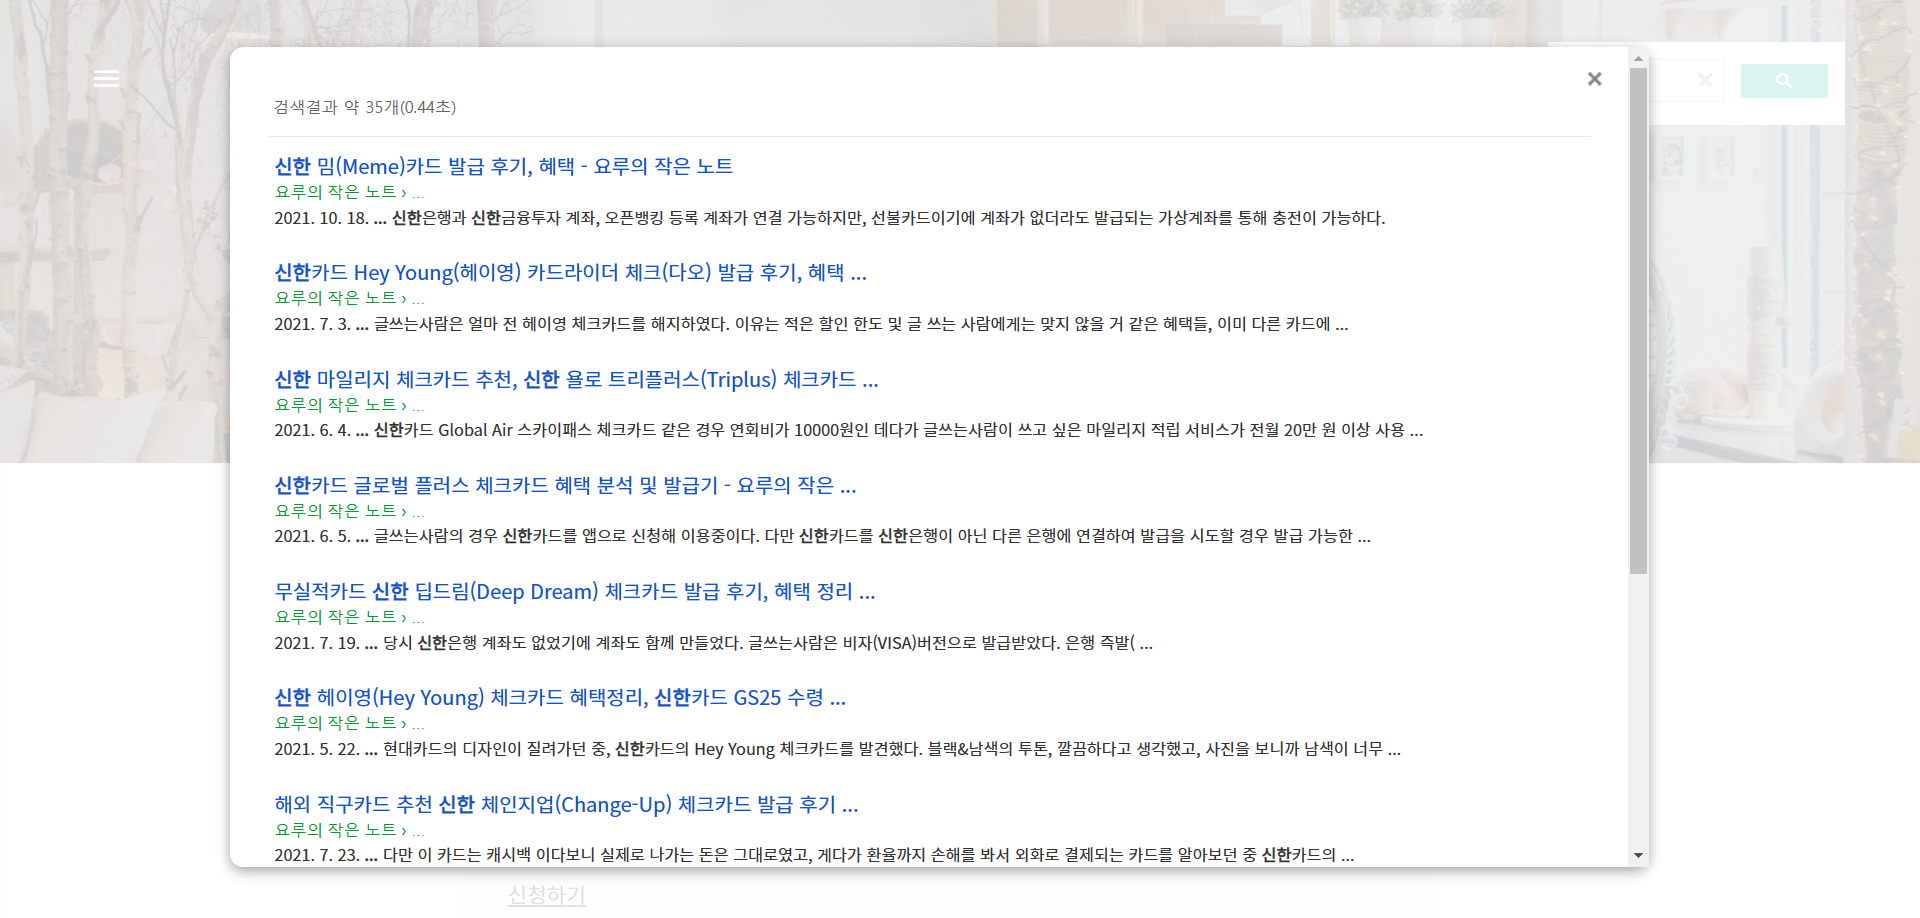The width and height of the screenshot is (1920, 918).
Task: Click the results scrollbar thumb
Action: 1638,320
